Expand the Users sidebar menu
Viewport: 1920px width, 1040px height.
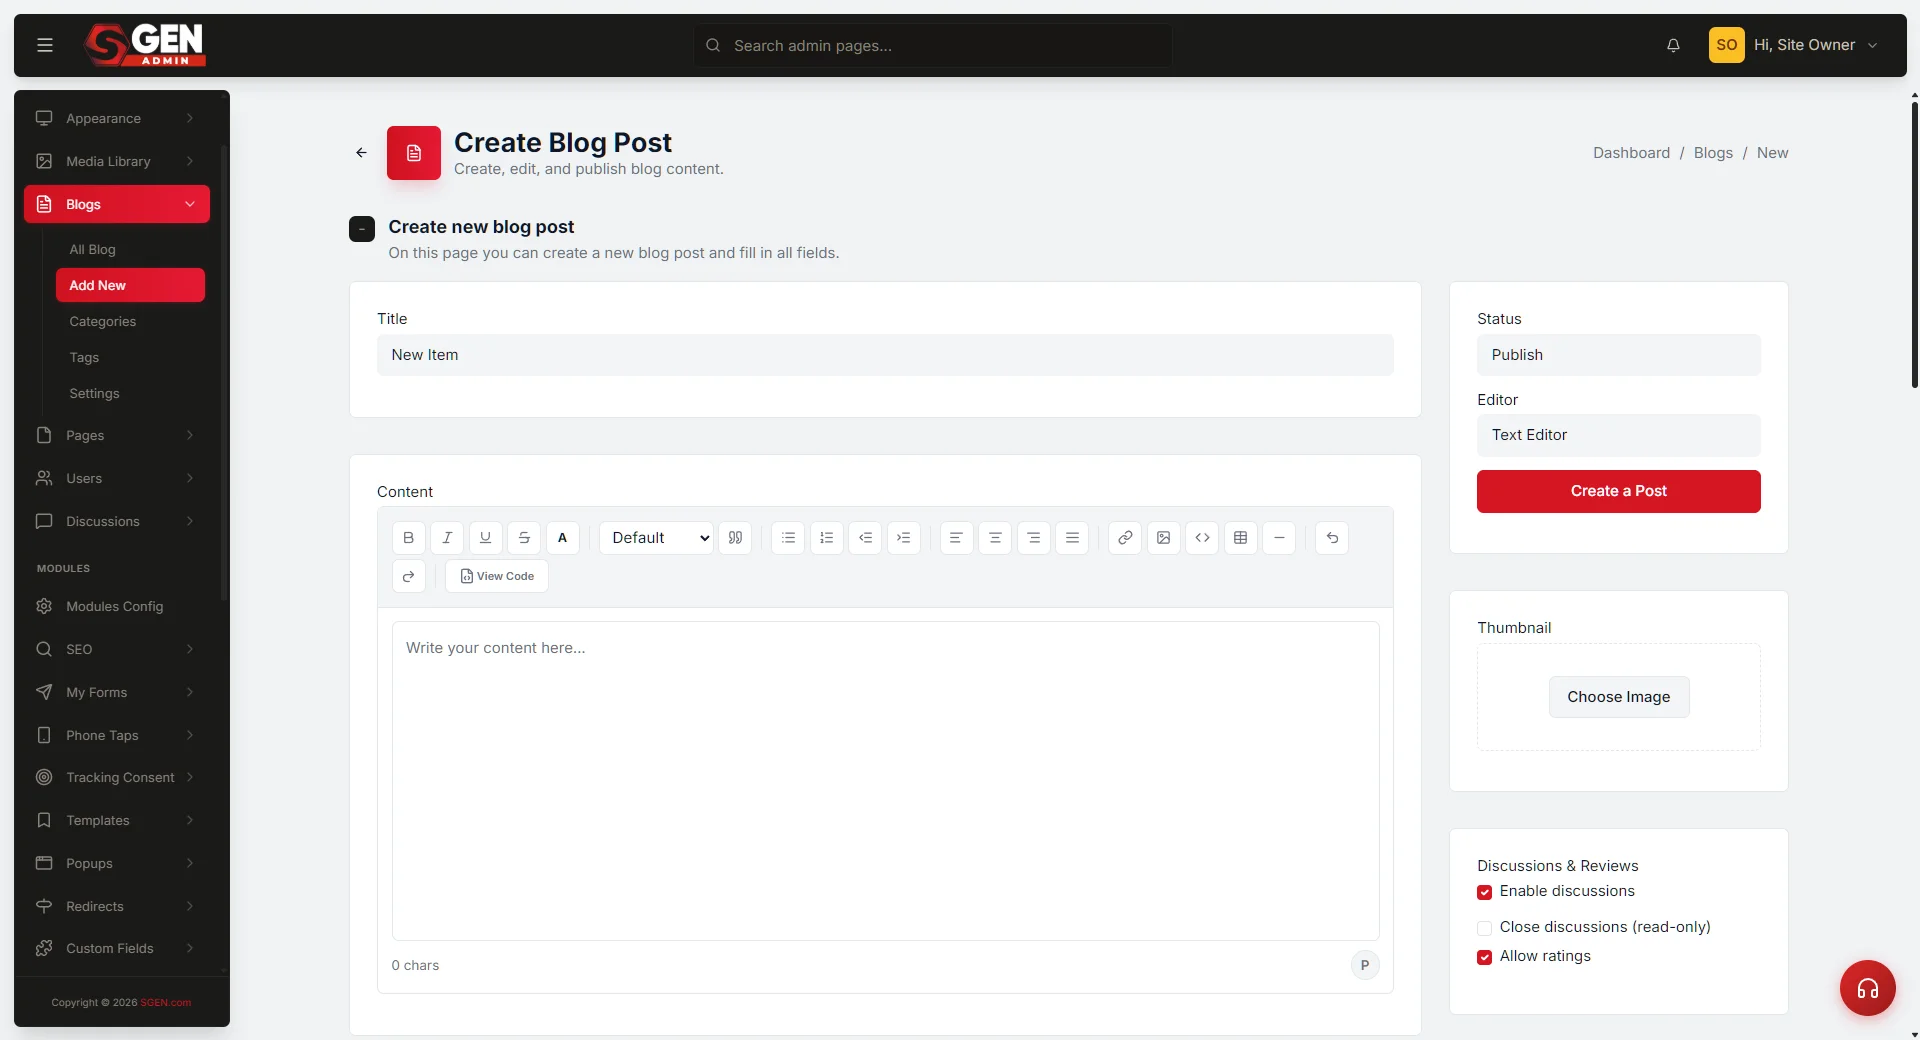click(x=117, y=478)
